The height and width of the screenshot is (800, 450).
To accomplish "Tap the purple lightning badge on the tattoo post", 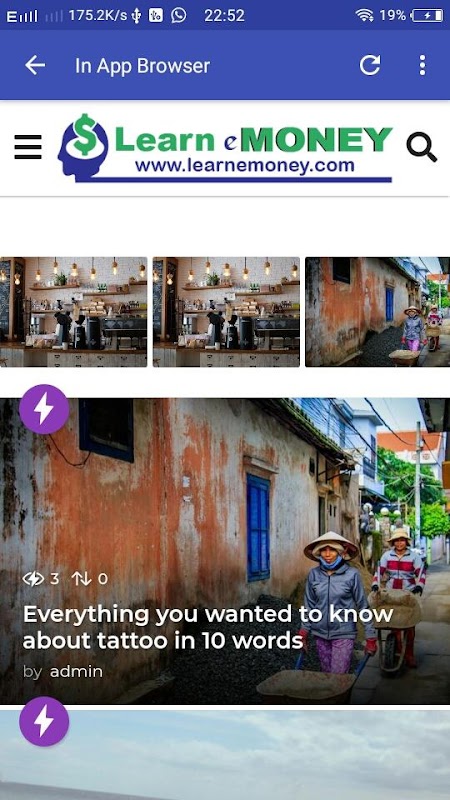I will pyautogui.click(x=44, y=409).
